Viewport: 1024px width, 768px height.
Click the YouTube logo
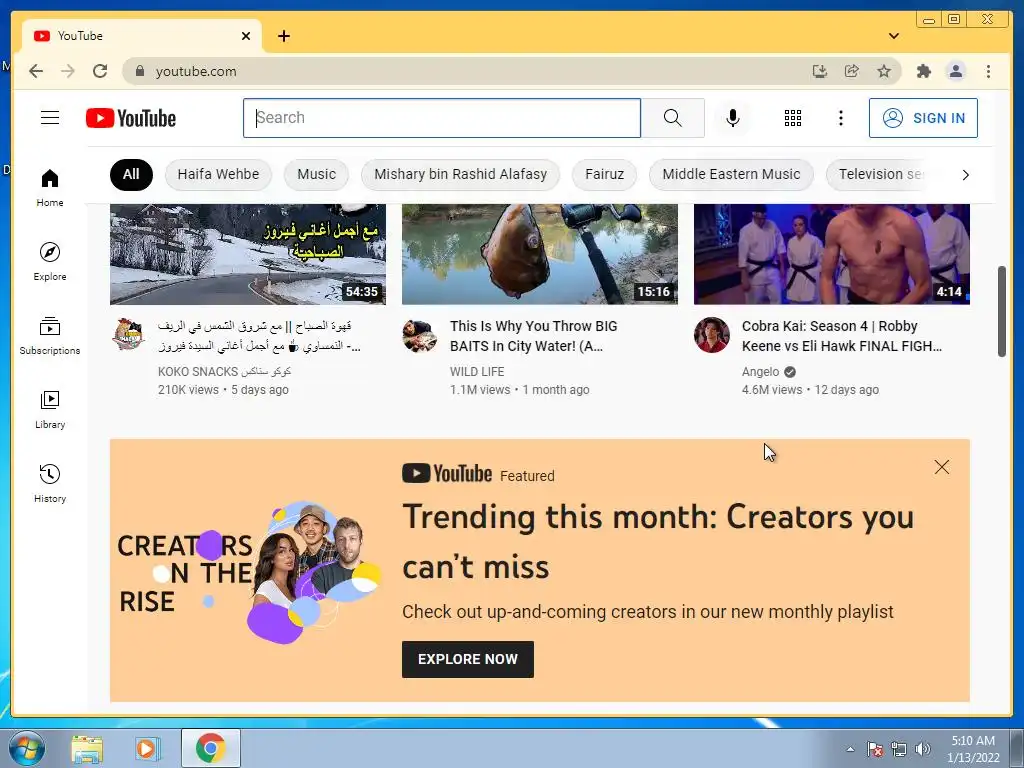131,118
